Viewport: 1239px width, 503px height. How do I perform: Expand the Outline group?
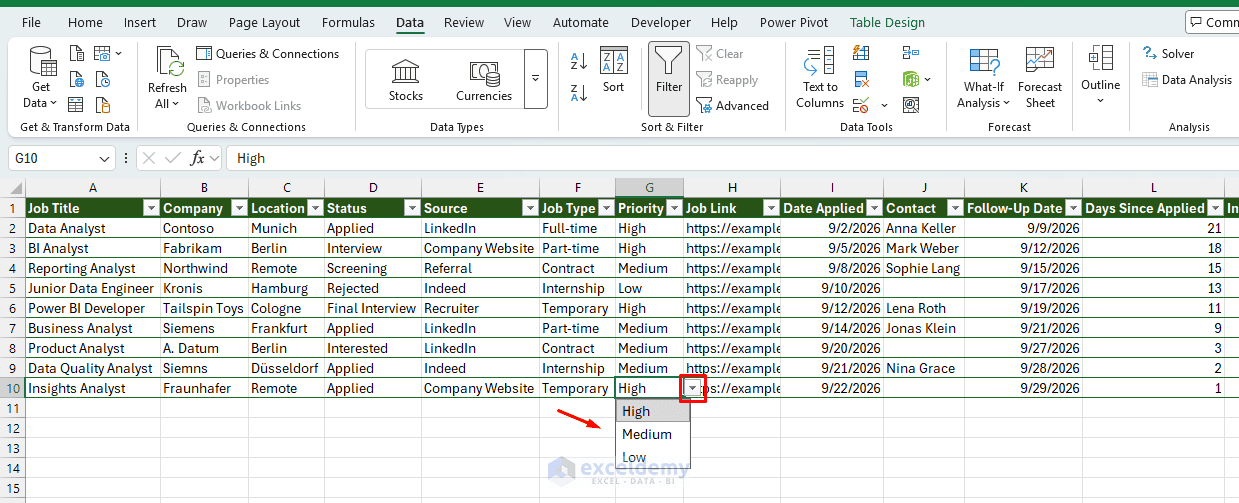[1100, 75]
